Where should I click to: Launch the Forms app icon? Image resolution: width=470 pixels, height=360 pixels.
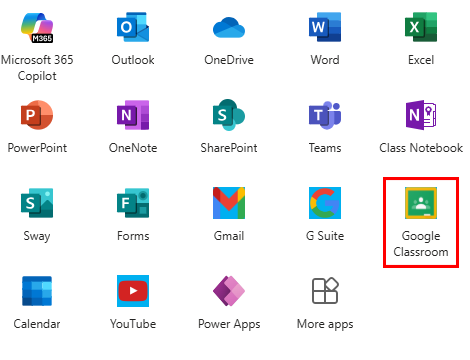(133, 203)
